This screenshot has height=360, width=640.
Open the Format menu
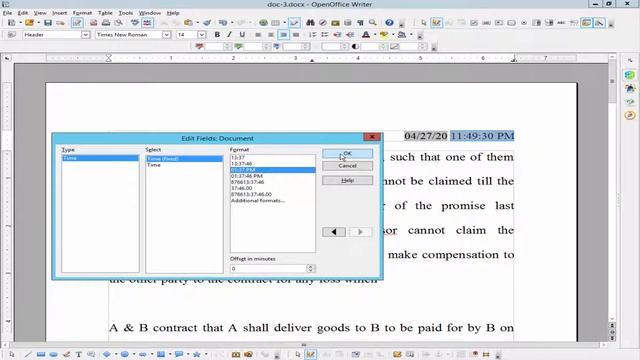(x=82, y=13)
